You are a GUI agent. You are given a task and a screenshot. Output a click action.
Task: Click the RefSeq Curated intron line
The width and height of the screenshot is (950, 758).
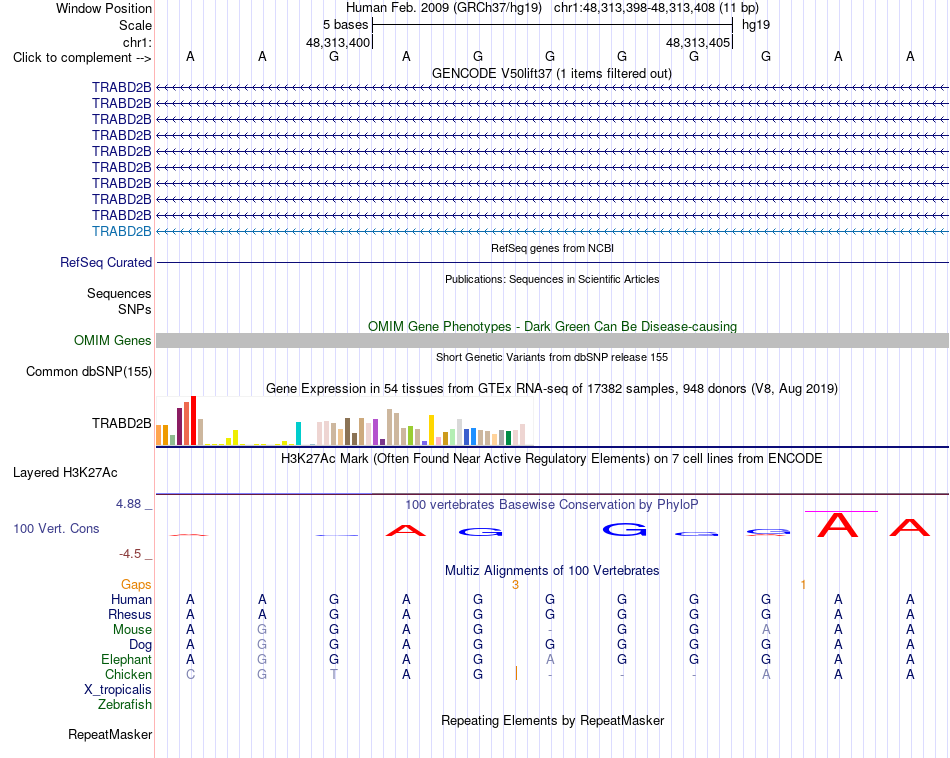(553, 262)
